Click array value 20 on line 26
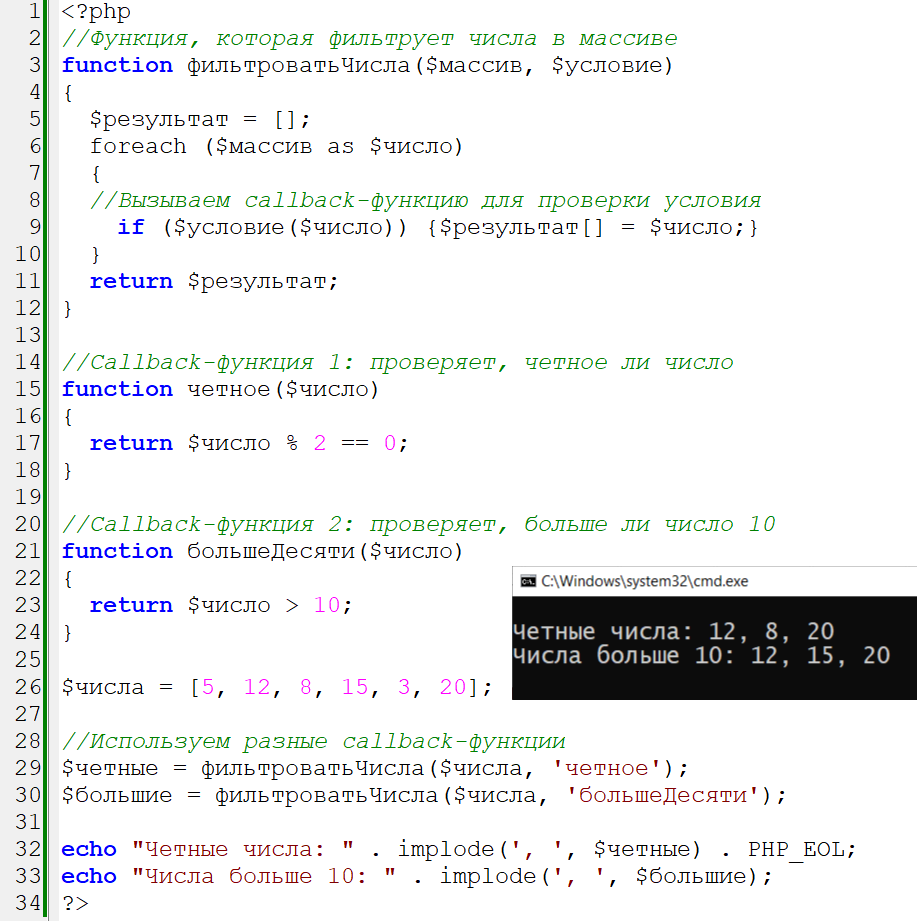 pos(453,687)
